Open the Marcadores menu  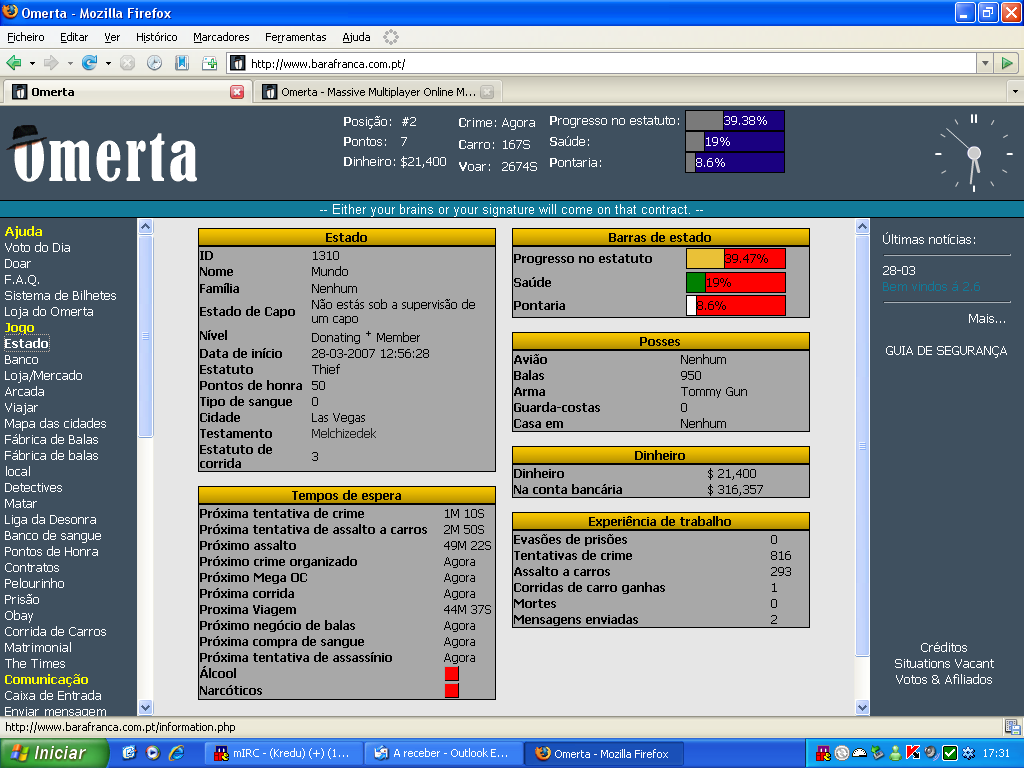tap(221, 37)
